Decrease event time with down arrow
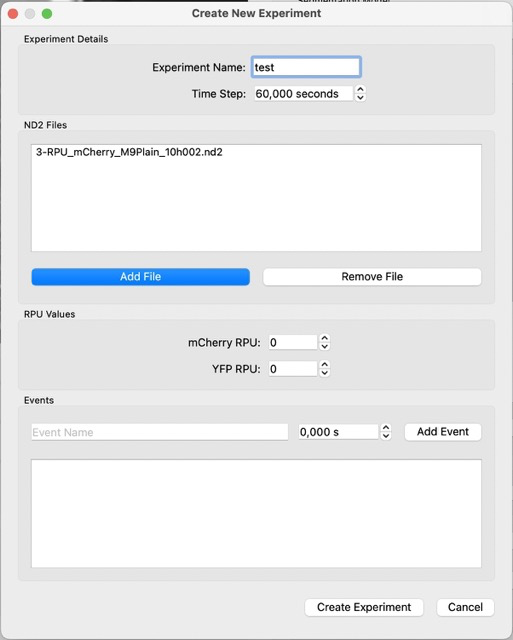The image size is (513, 640). (386, 436)
